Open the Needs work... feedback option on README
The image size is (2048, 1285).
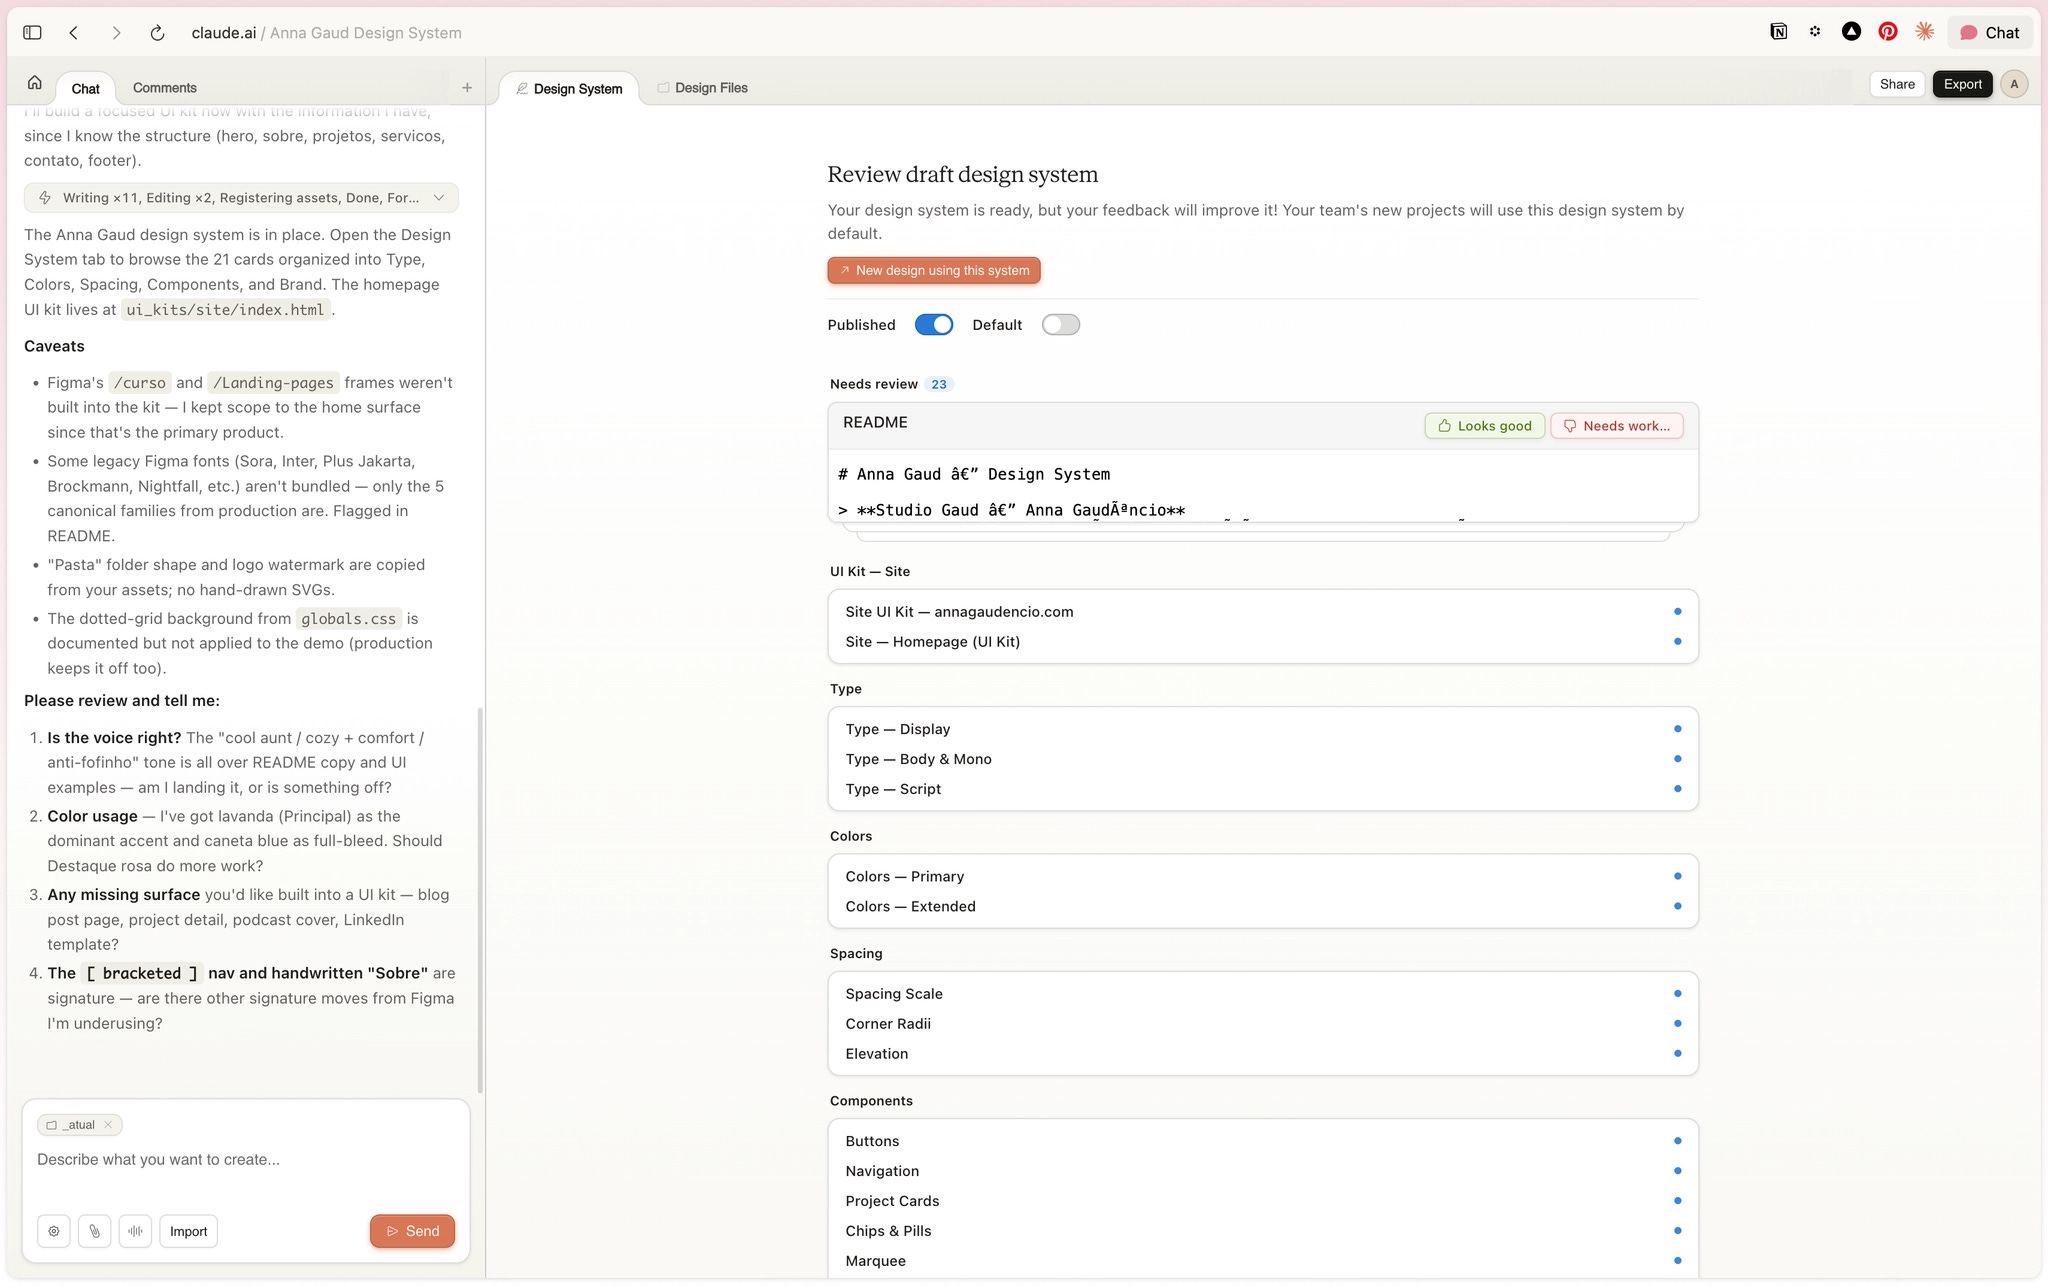(x=1616, y=426)
